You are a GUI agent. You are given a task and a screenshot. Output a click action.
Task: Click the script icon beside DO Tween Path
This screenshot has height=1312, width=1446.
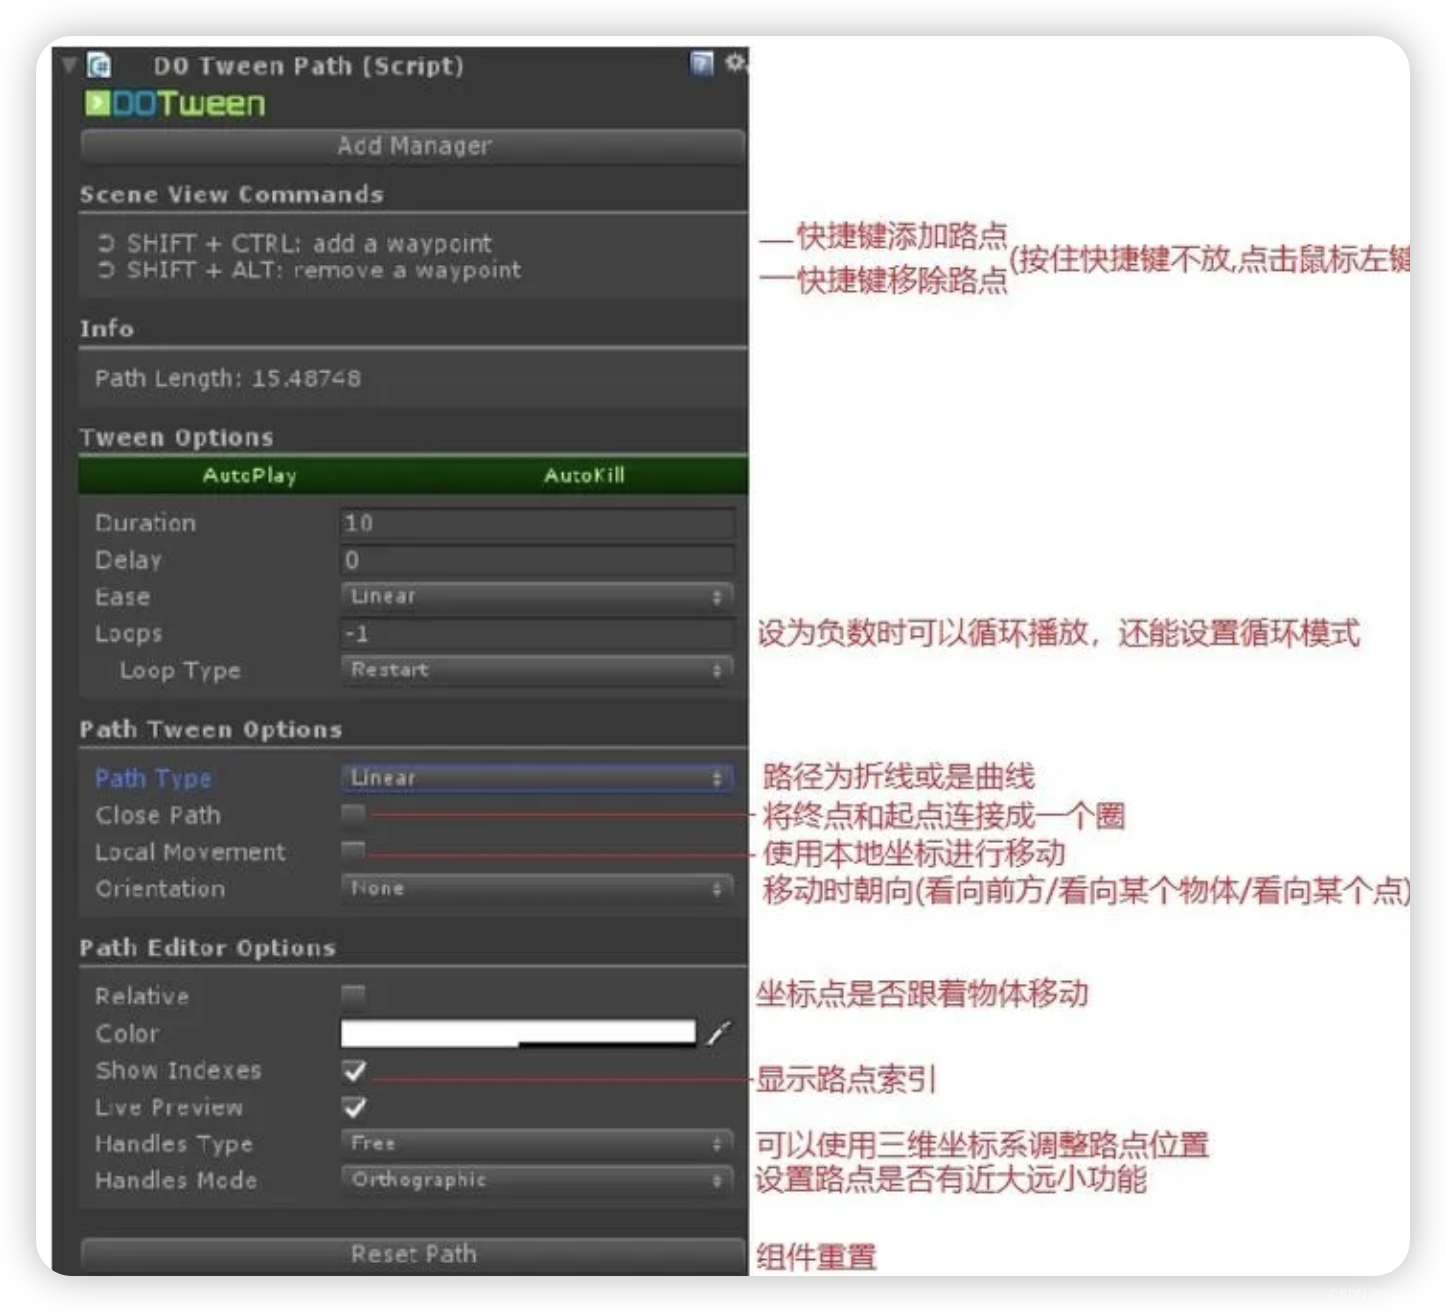[98, 66]
